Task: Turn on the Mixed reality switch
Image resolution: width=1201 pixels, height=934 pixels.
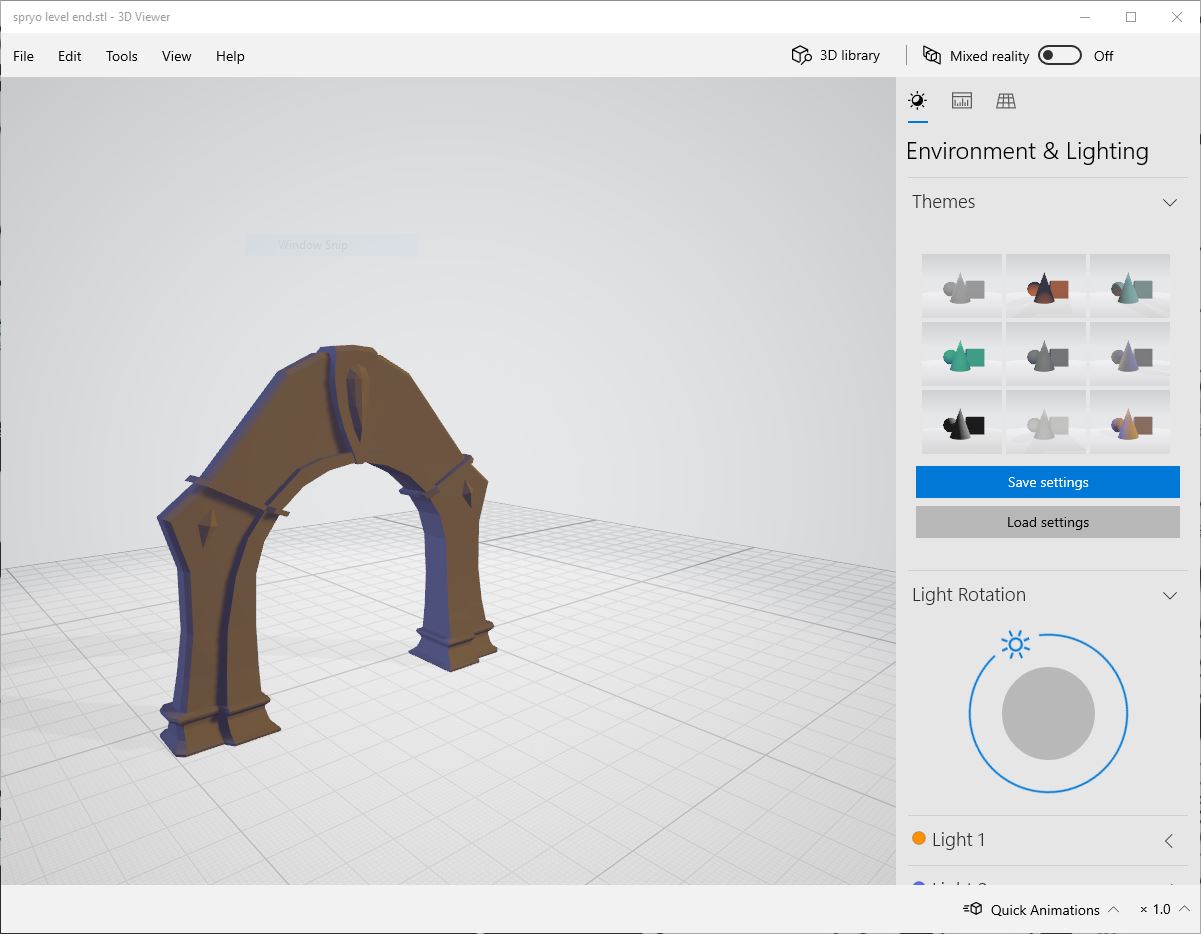Action: [x=1060, y=55]
